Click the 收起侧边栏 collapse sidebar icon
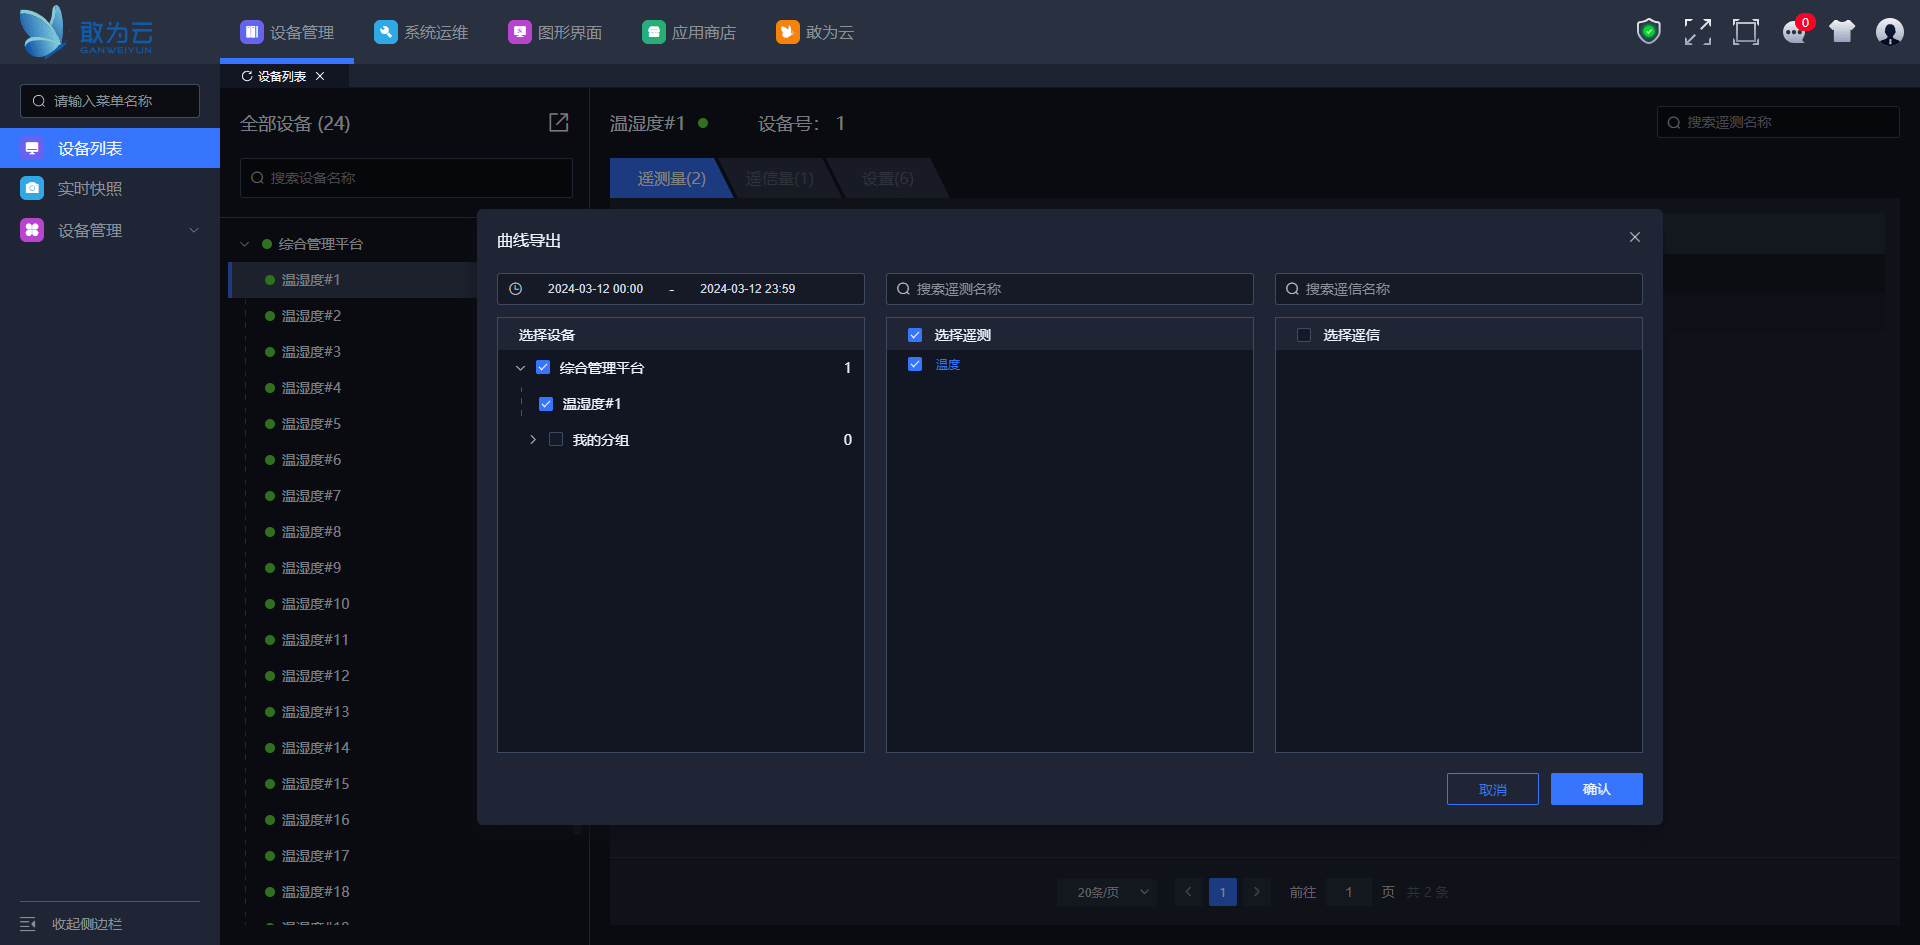The height and width of the screenshot is (945, 1920). (x=28, y=924)
